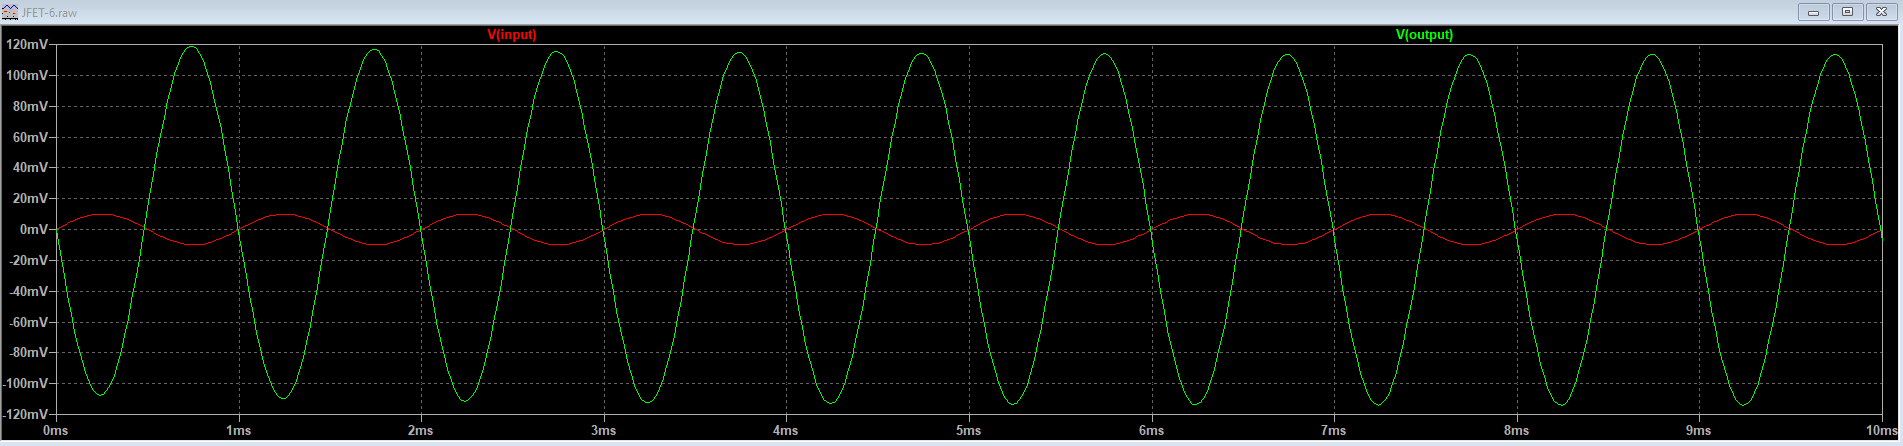Click the 10ms label on time axis
Viewport: 1903px width, 446px height.
coord(1879,431)
